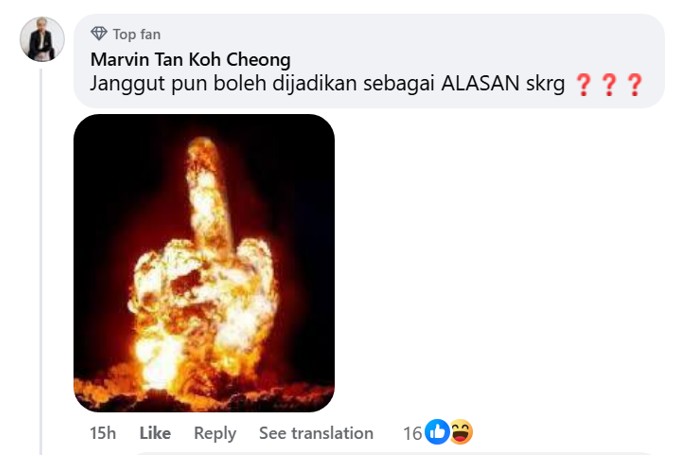Screen dimensions: 675x457
Task: Click the first red question mark emoji
Action: 583,84
